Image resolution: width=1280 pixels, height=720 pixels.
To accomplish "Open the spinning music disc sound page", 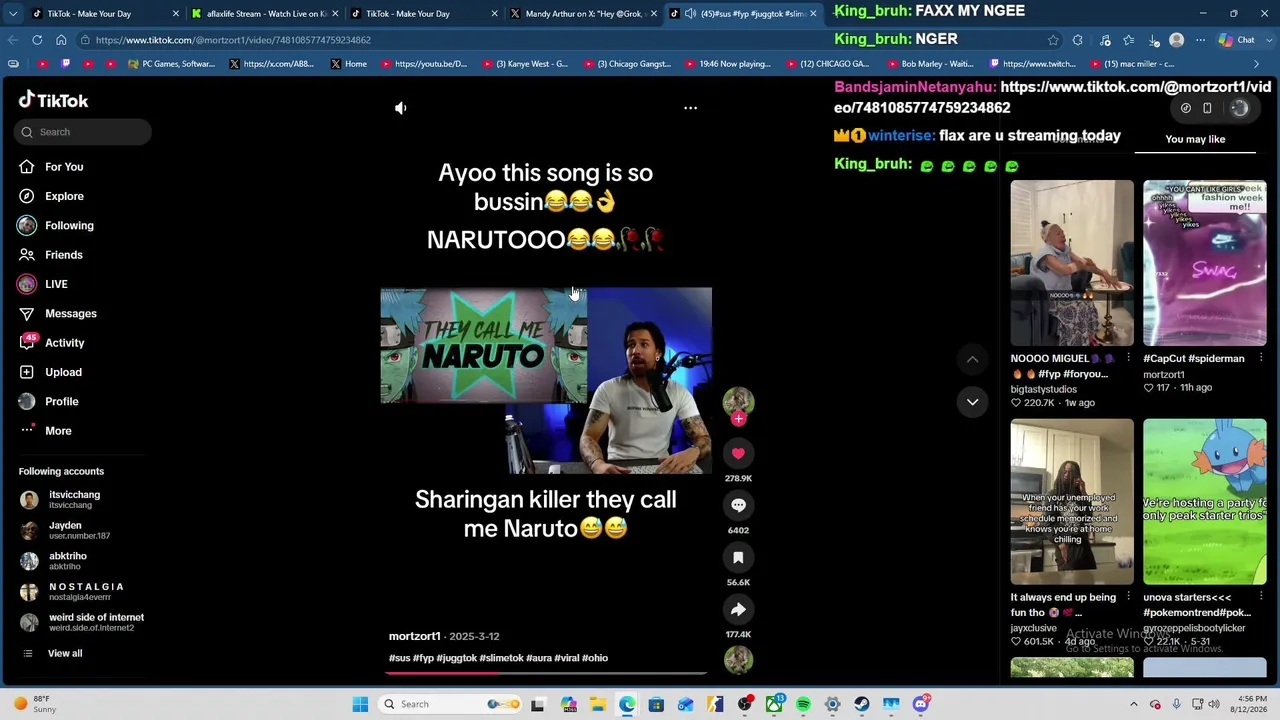I will (738, 660).
